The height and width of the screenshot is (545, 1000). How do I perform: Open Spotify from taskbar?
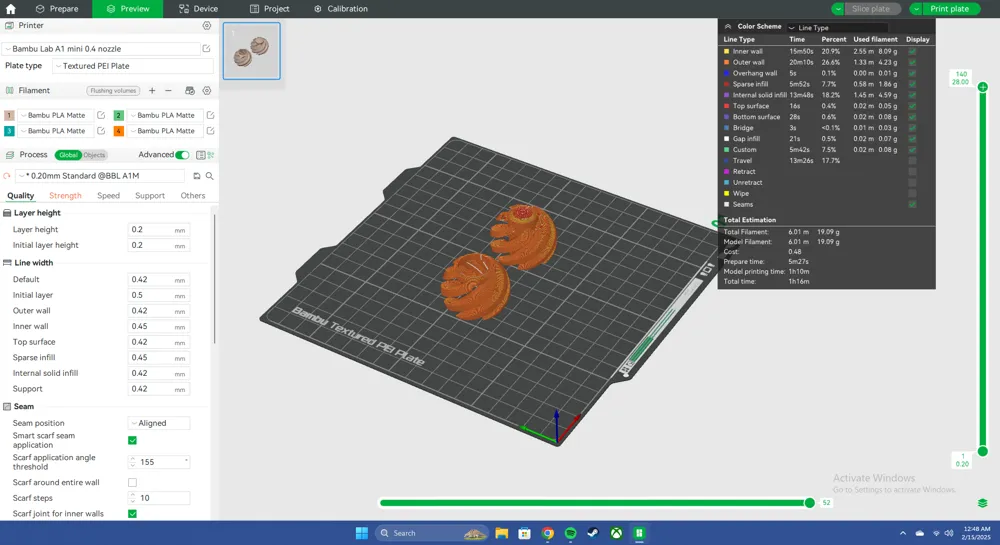point(570,533)
